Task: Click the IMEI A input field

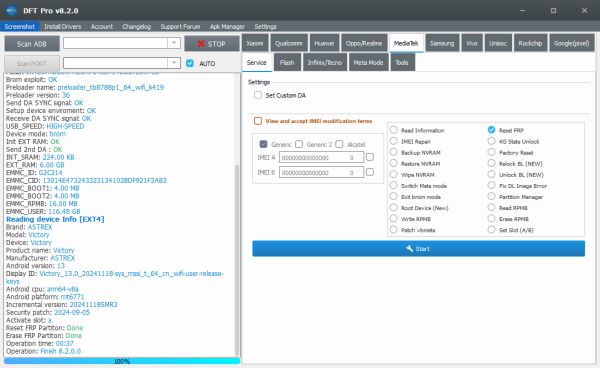Action: coord(321,157)
